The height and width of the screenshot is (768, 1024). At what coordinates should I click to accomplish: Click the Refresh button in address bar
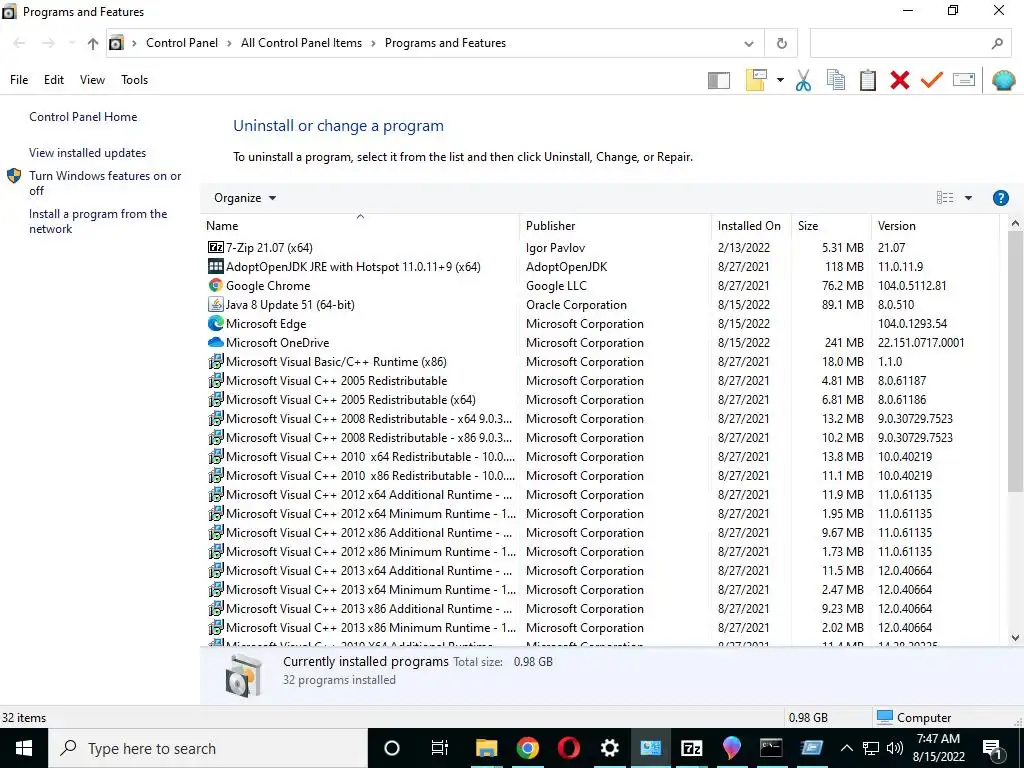[x=782, y=44]
